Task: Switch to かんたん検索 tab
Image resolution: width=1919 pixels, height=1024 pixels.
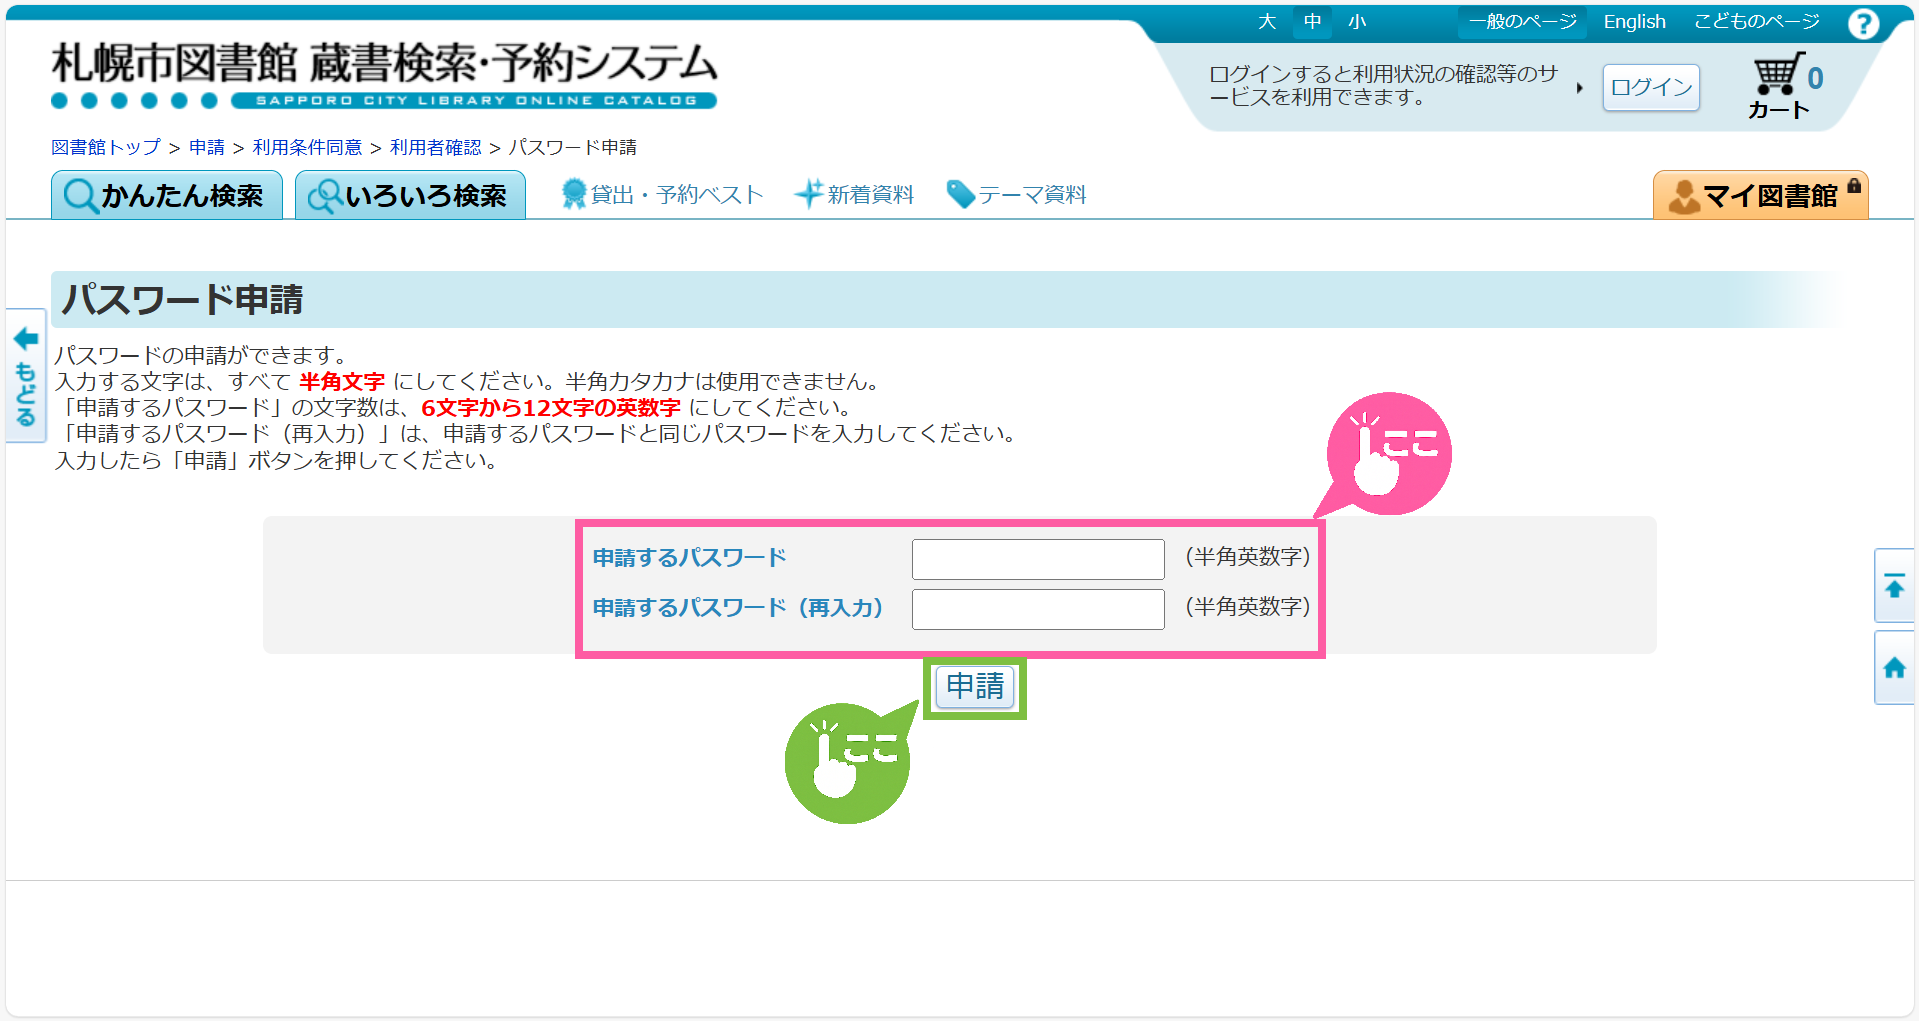Action: (x=166, y=196)
